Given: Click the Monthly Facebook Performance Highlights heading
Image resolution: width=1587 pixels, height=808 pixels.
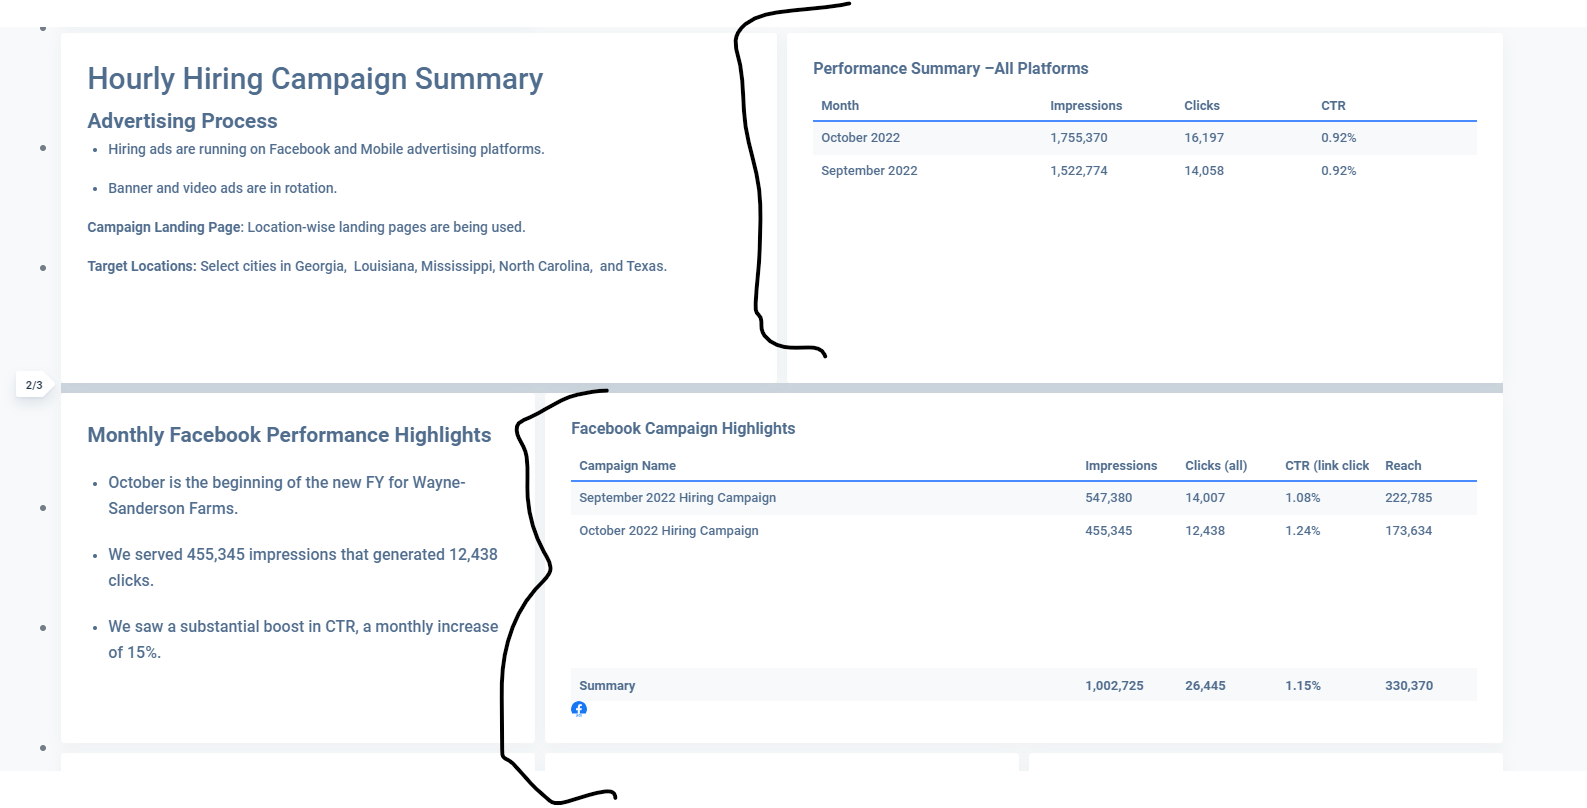Looking at the screenshot, I should pos(289,435).
